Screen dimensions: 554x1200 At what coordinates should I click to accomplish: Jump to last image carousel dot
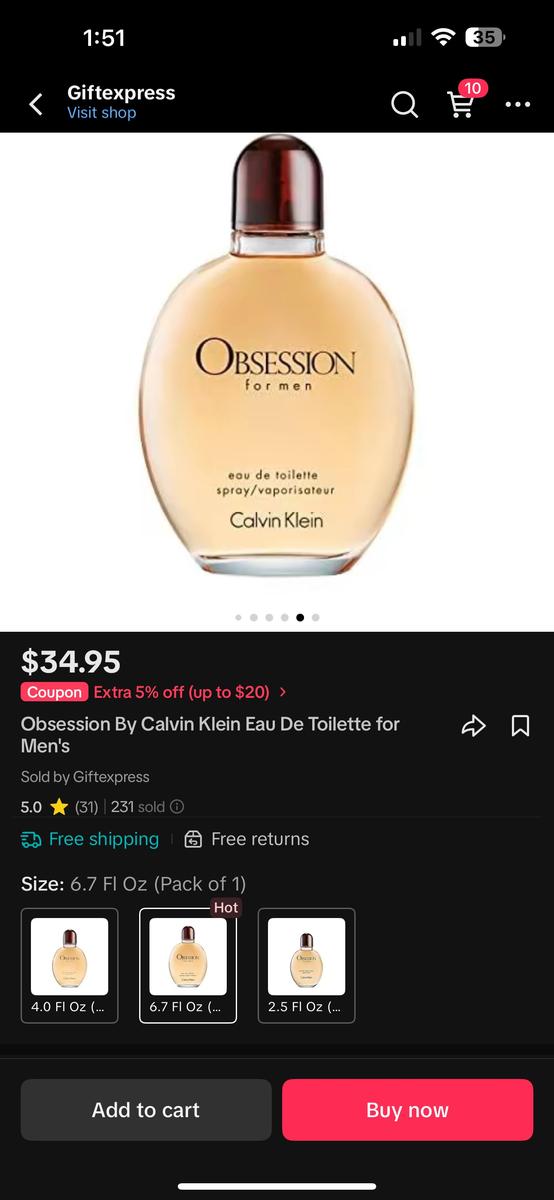tap(316, 618)
